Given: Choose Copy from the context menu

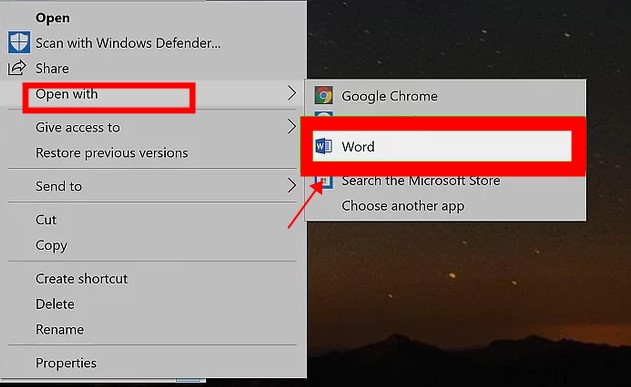Looking at the screenshot, I should [51, 245].
